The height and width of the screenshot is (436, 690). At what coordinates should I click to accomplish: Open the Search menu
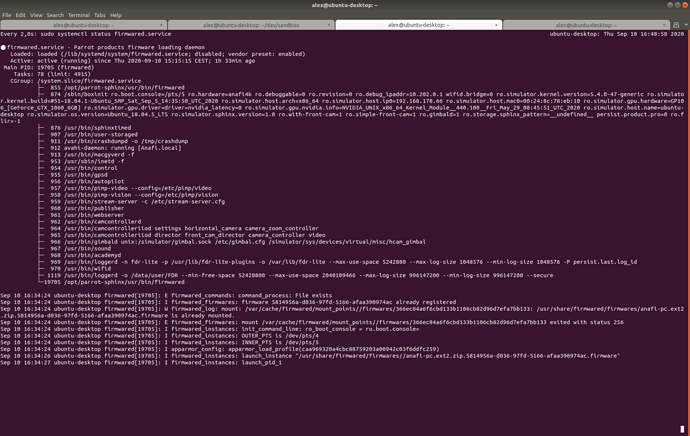tap(55, 15)
